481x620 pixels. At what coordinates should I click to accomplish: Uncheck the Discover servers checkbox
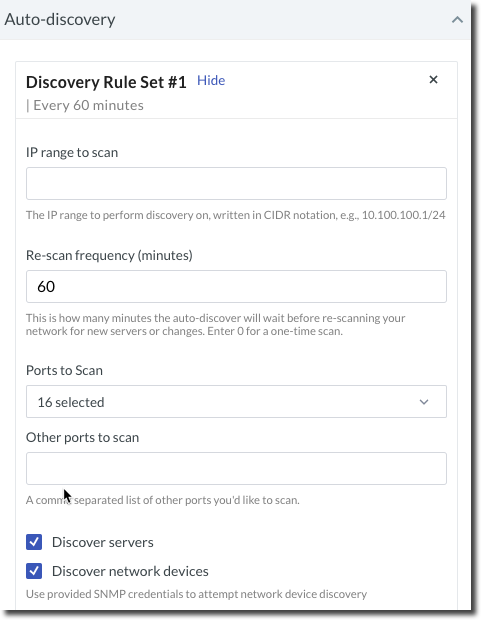(34, 542)
